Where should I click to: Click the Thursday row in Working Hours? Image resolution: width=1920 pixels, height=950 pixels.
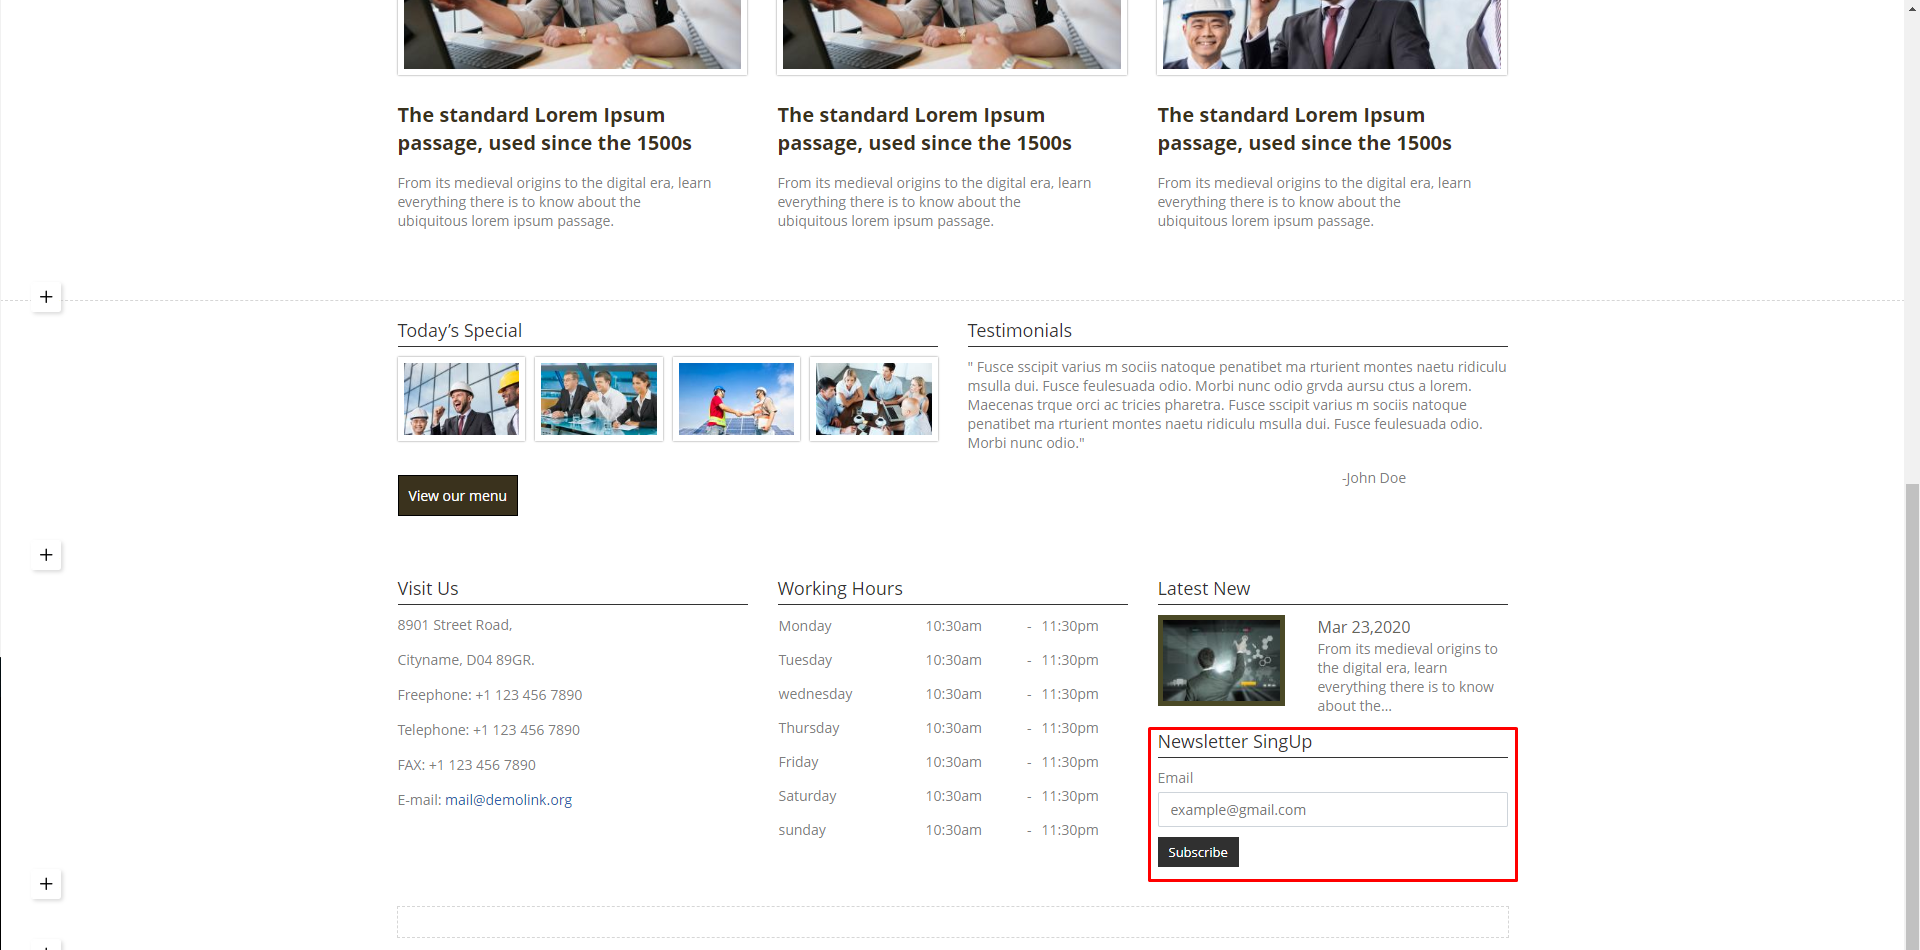[x=938, y=728]
